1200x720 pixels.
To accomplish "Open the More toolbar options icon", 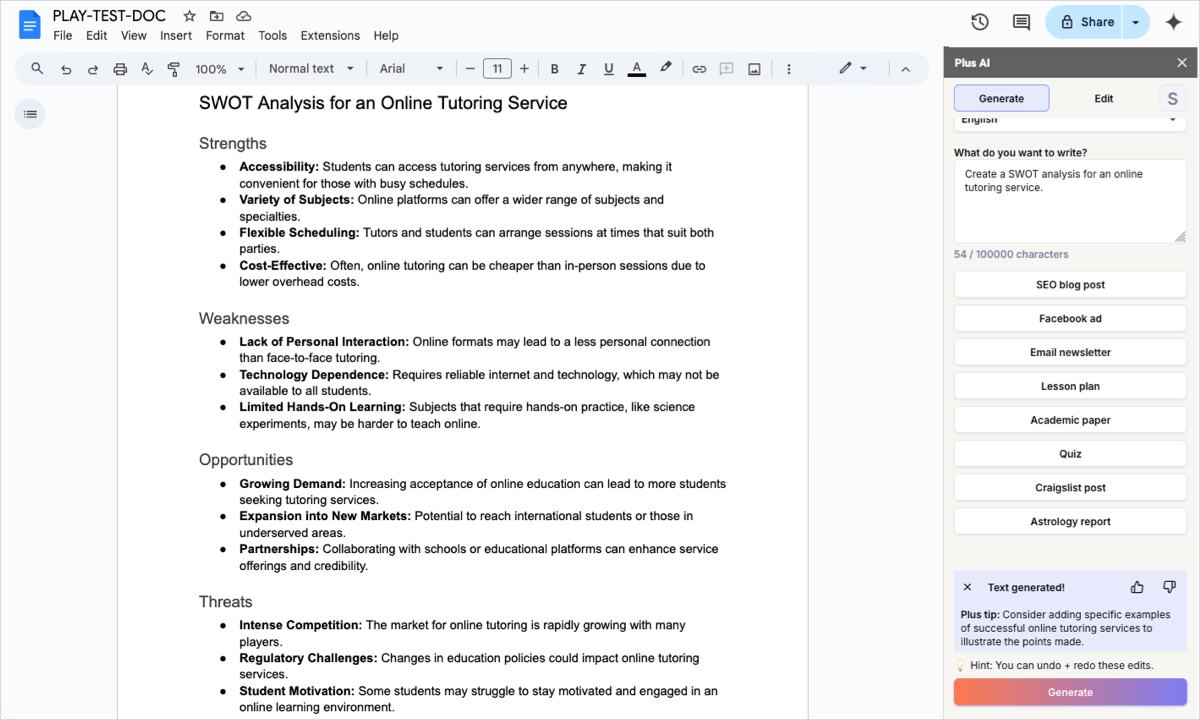I will click(789, 69).
